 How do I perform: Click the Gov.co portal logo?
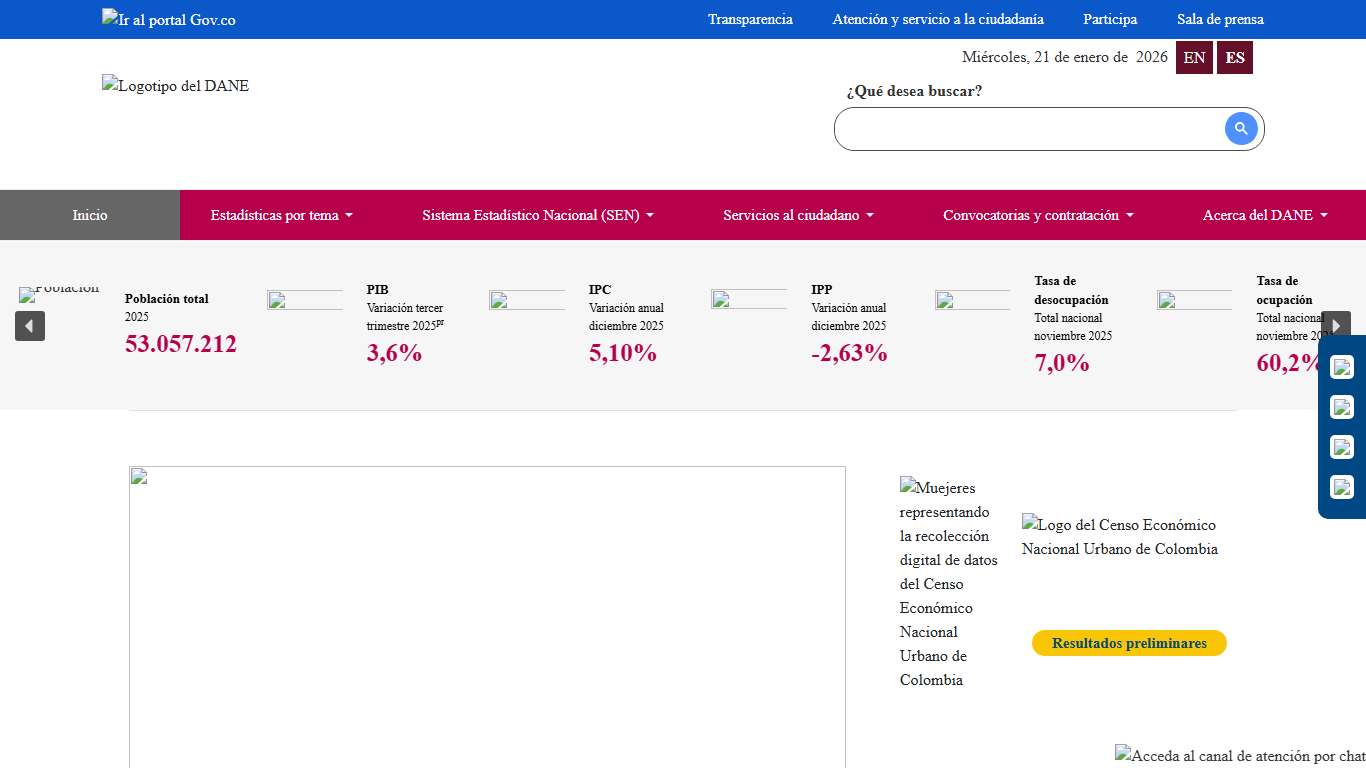(x=169, y=19)
